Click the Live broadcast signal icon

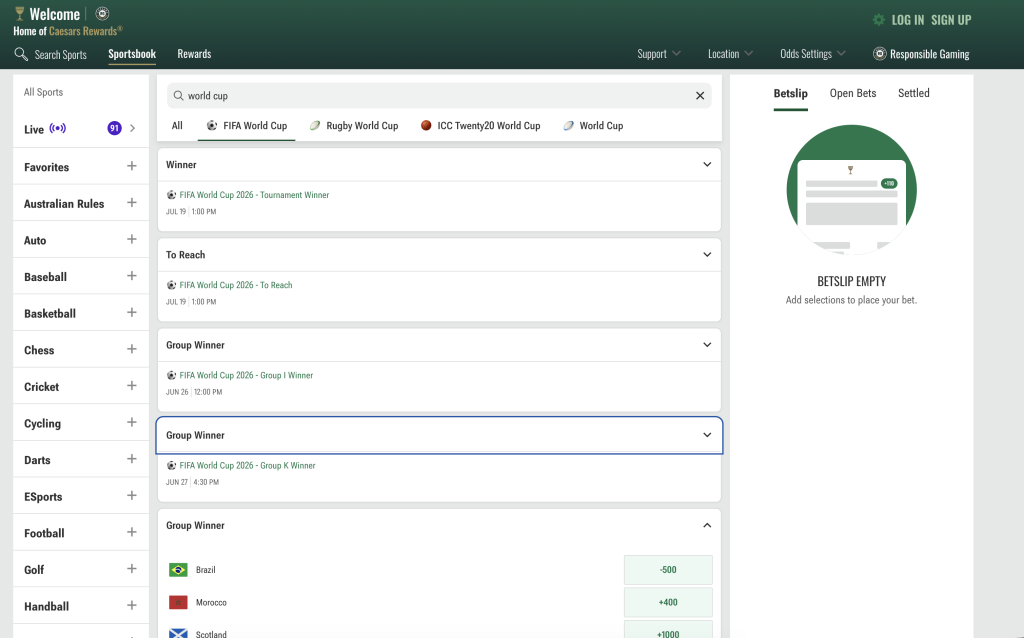tap(57, 128)
